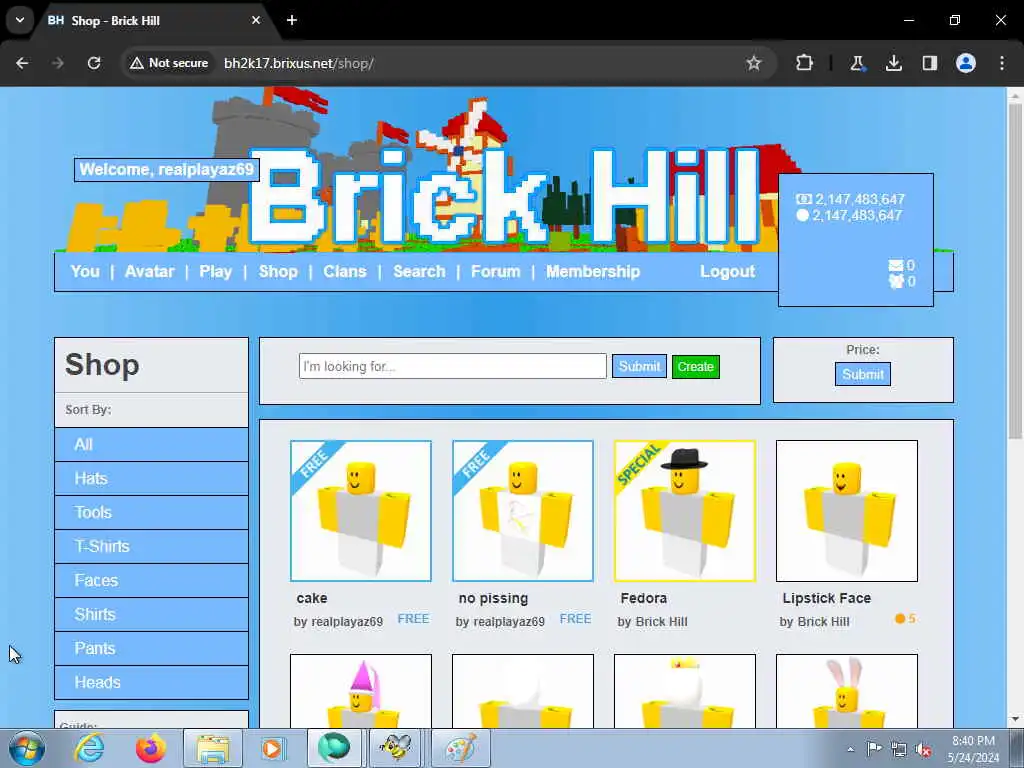Click Welcome, realplayaz69 label
Viewport: 1024px width, 768px height.
(167, 170)
